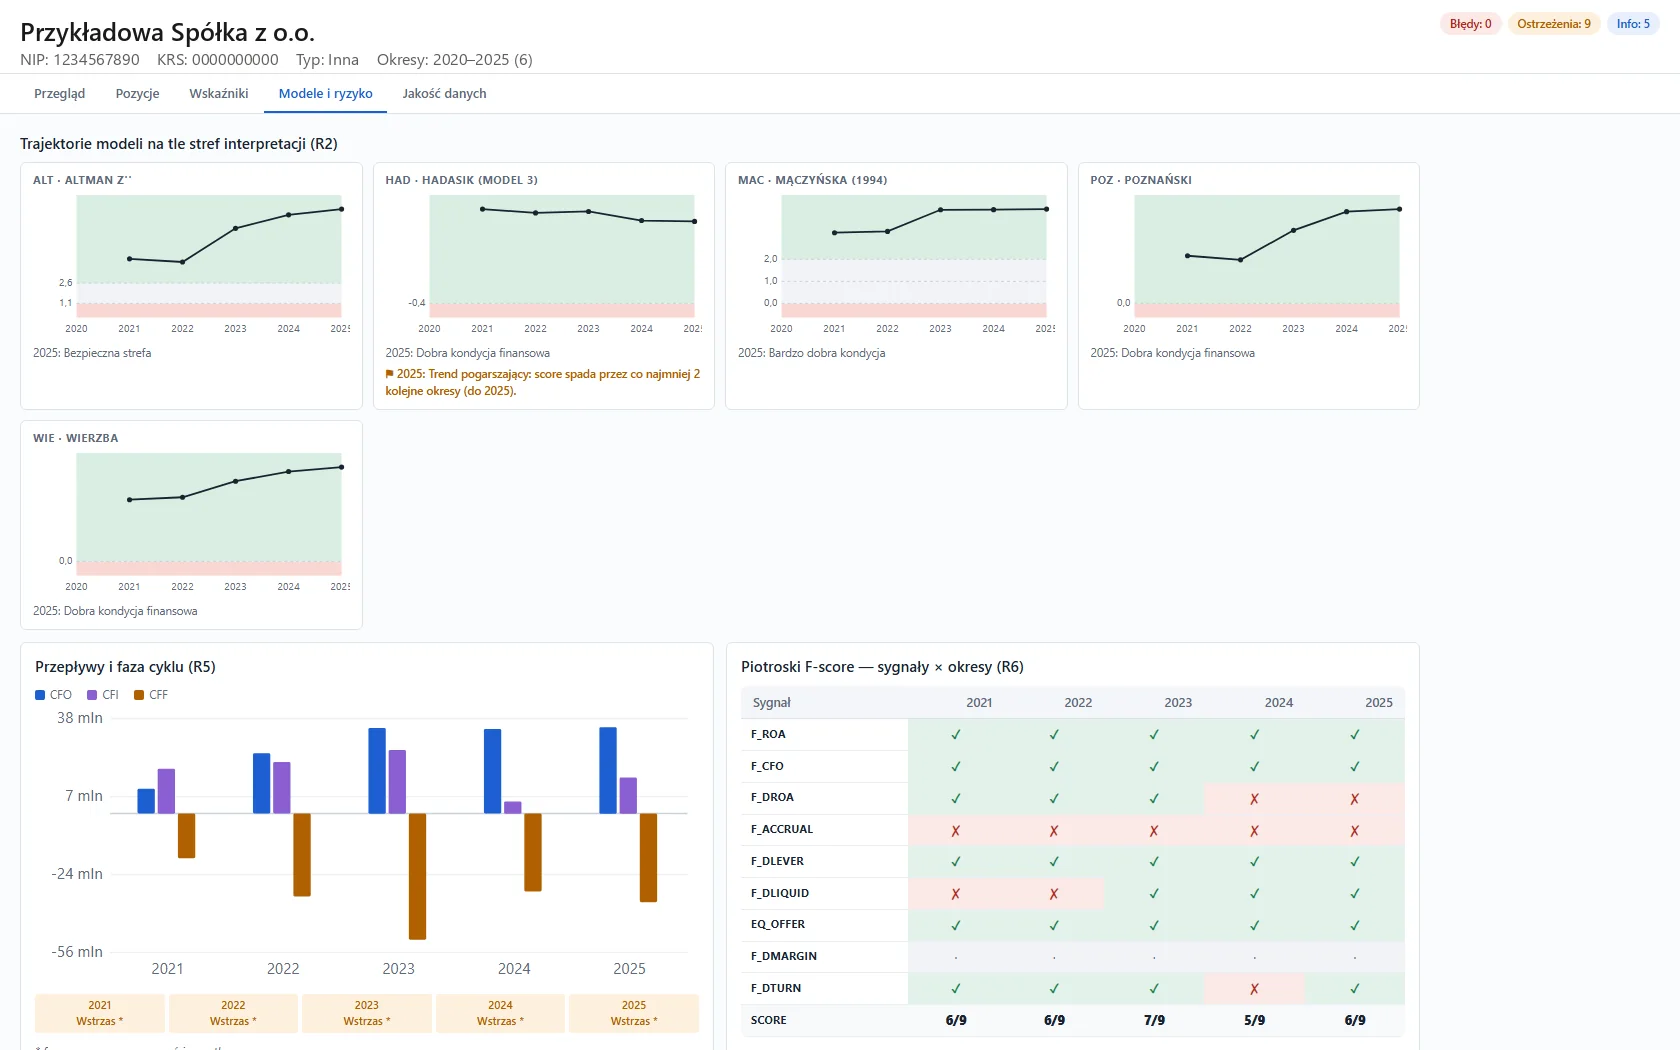1680x1050 pixels.
Task: Select the Jakość danych tab
Action: 444,94
